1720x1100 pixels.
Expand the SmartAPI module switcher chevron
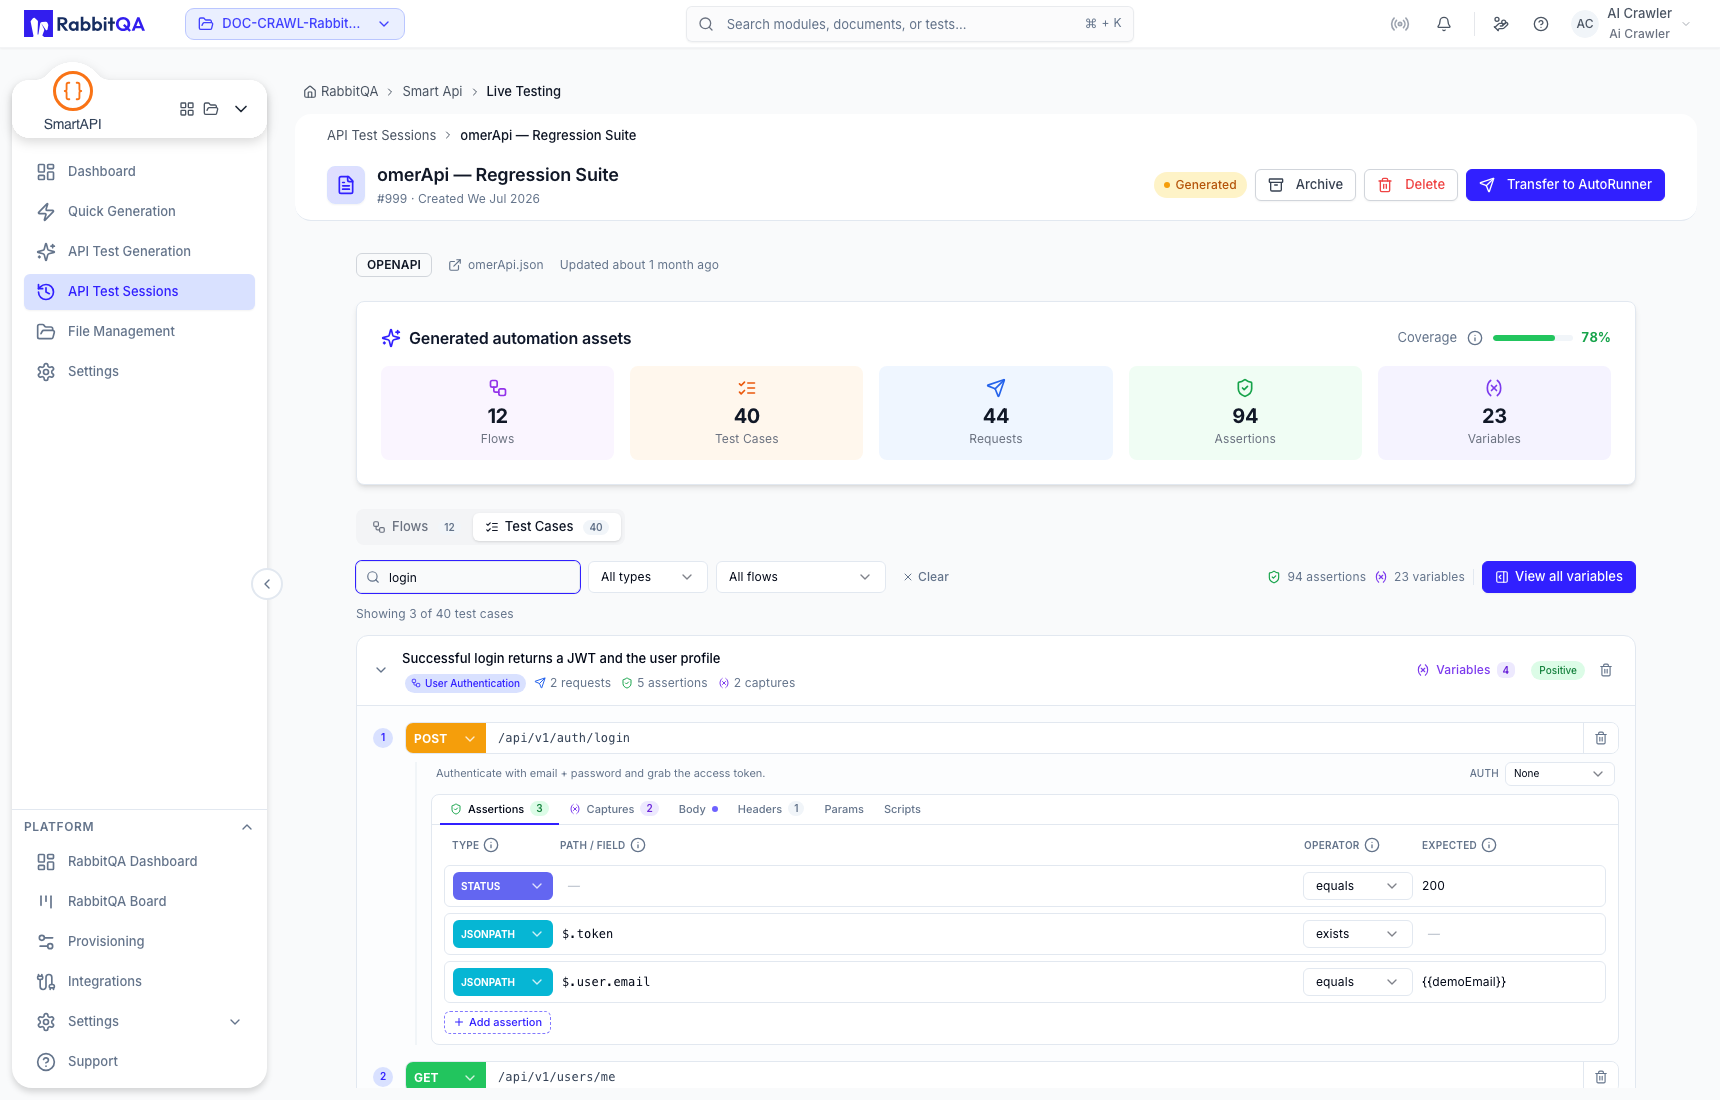[241, 109]
